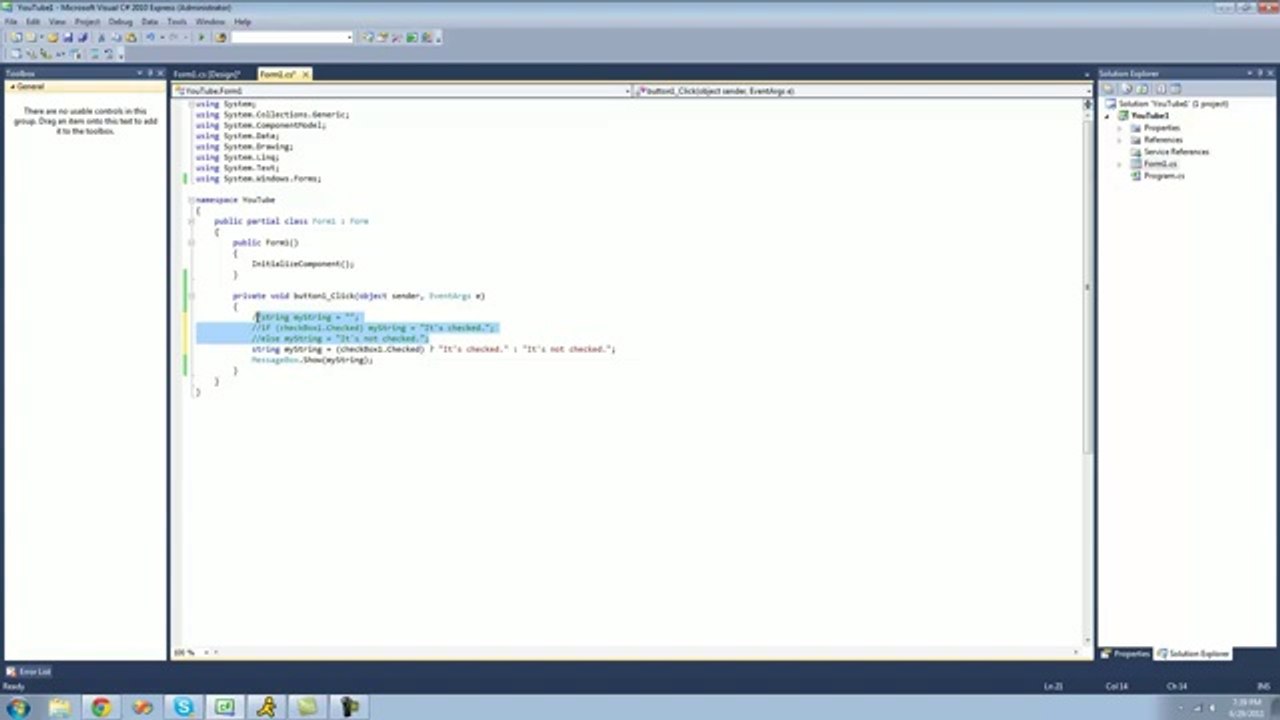Open the File menu
The image size is (1280, 720).
(10, 21)
